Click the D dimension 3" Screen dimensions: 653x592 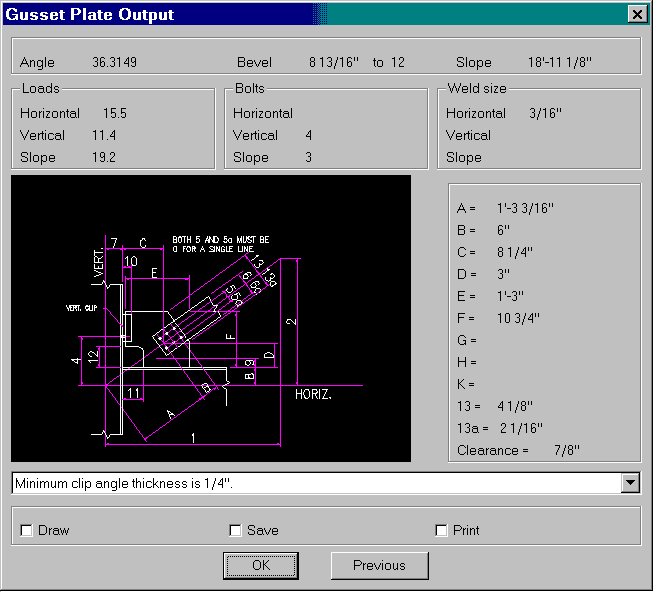[x=503, y=274]
